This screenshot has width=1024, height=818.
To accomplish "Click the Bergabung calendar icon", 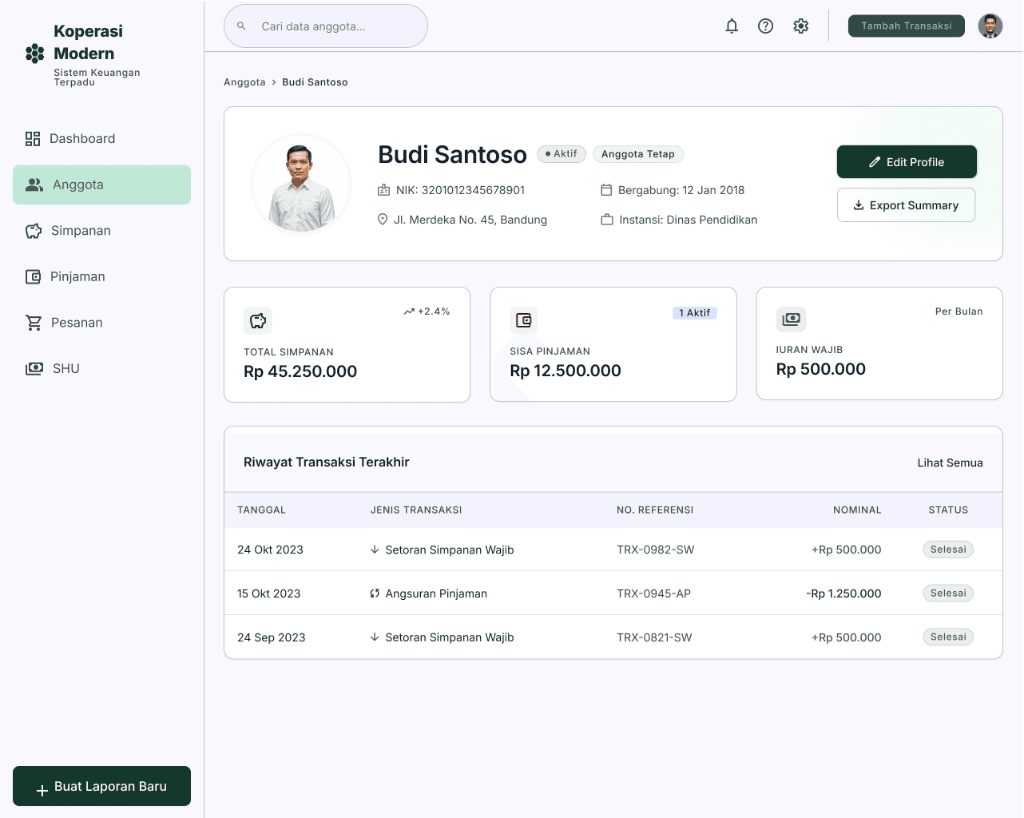I will coord(606,190).
